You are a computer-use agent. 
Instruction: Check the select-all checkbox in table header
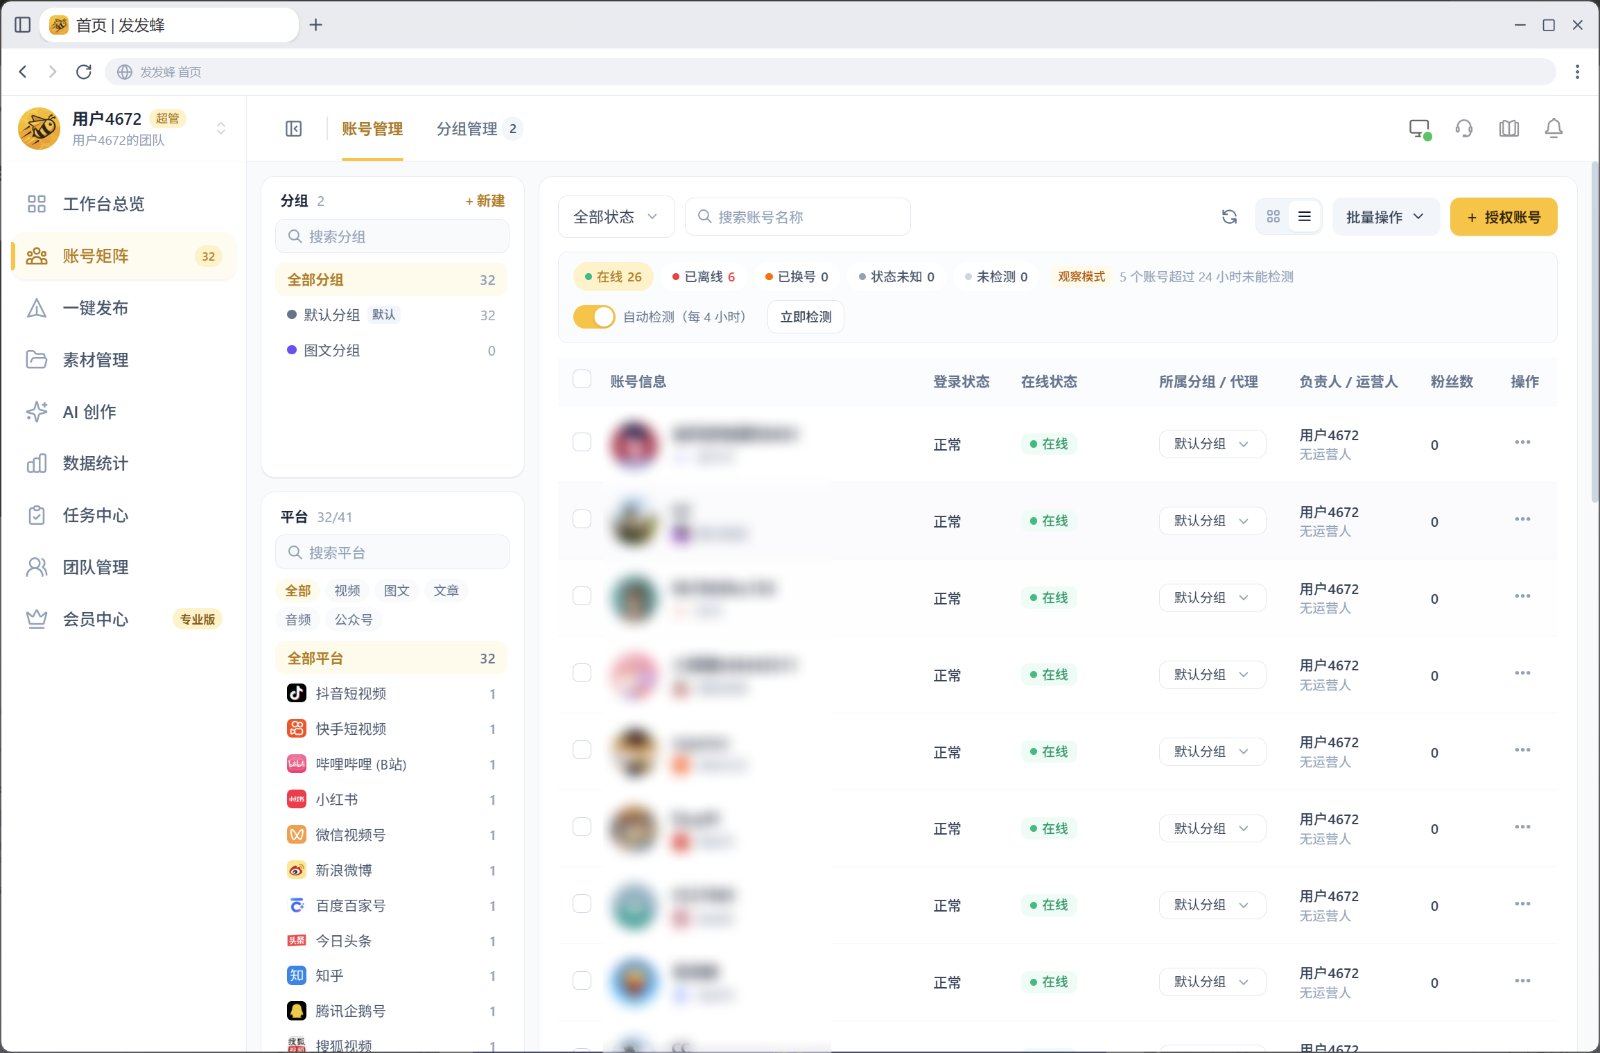click(x=582, y=379)
